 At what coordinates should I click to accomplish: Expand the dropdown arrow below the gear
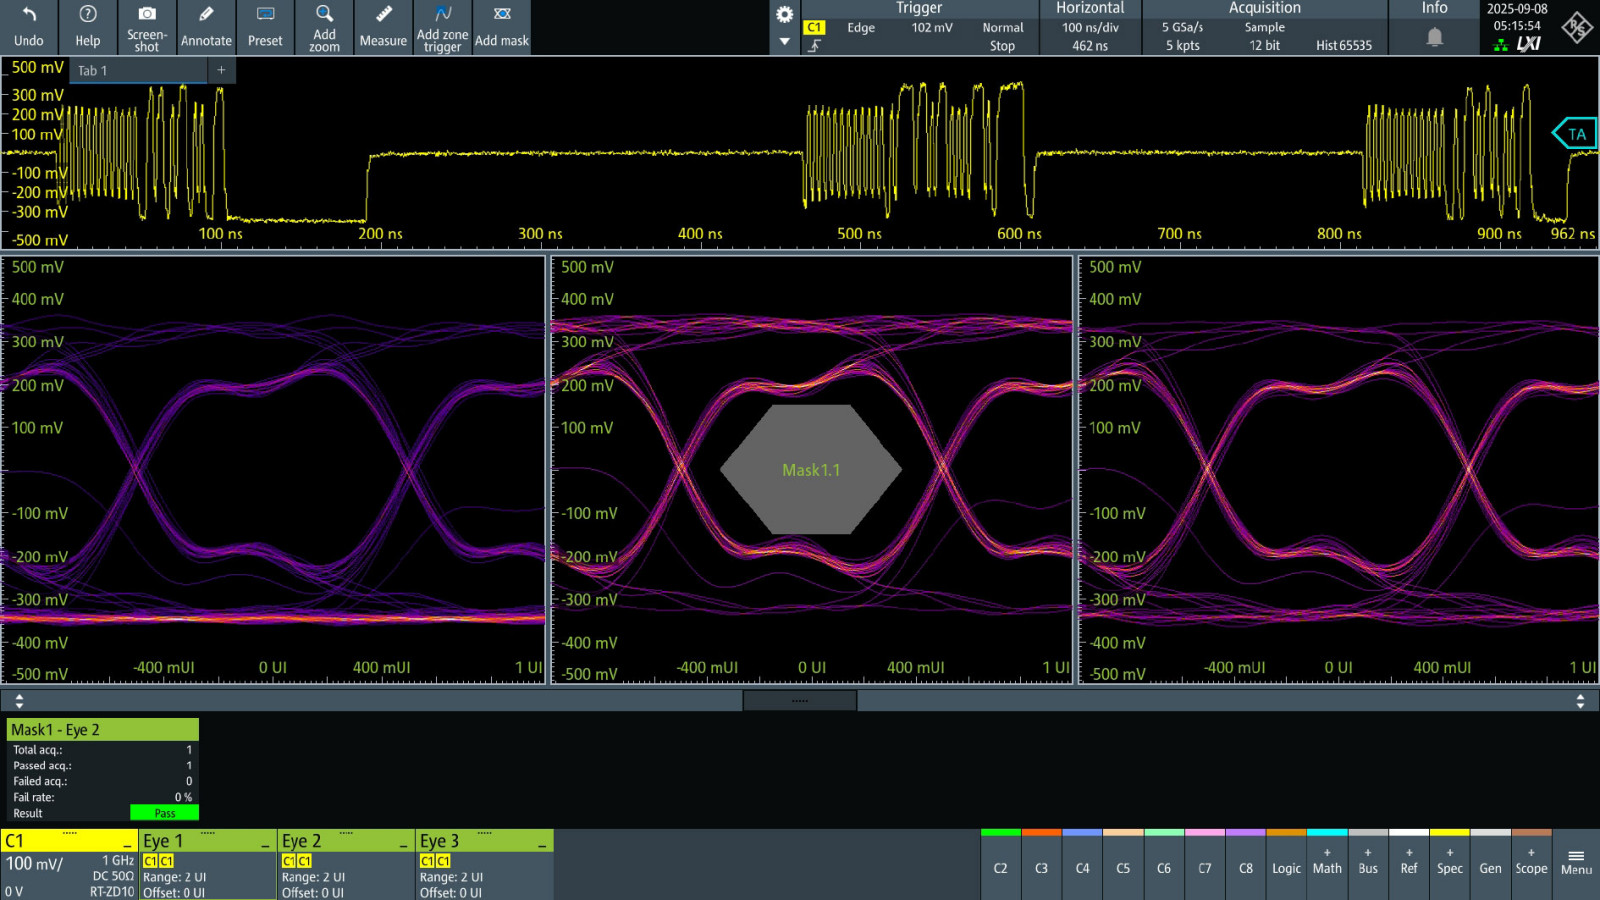(x=785, y=42)
